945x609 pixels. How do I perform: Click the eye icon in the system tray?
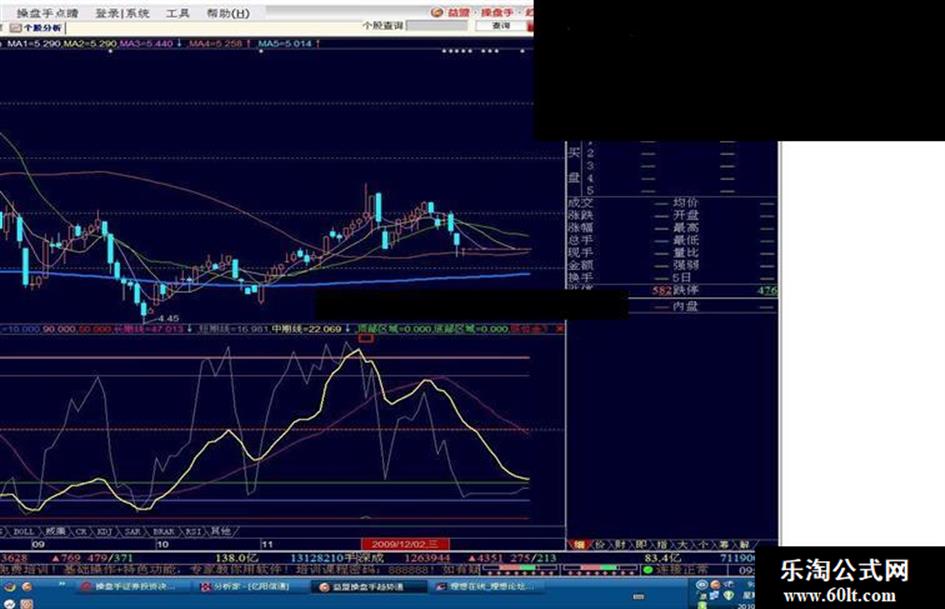tap(702, 585)
